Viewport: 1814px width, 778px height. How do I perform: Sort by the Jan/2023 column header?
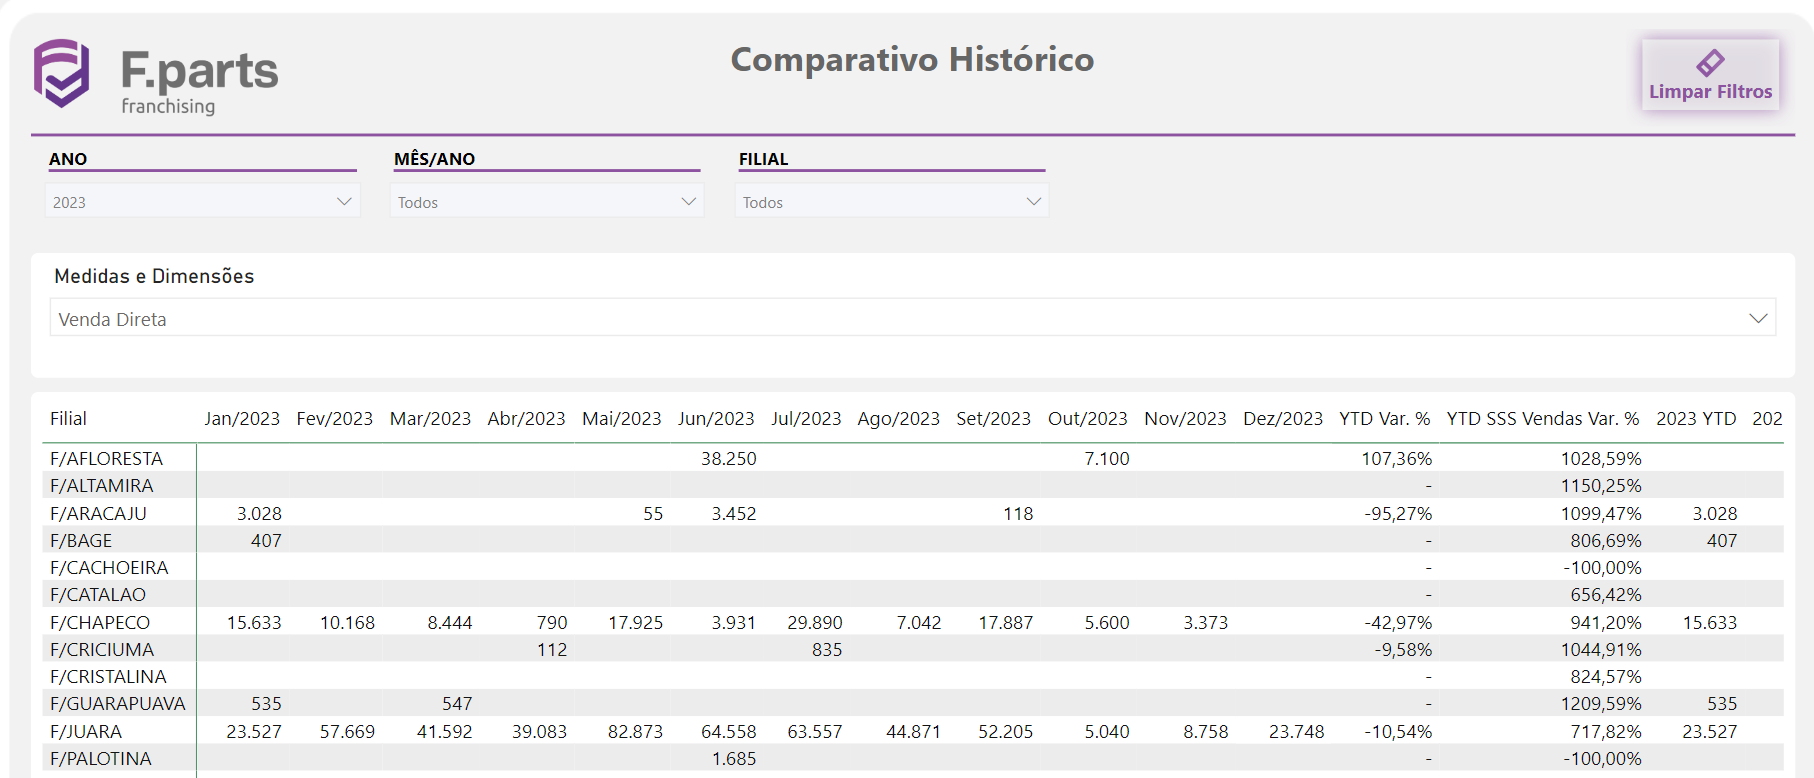click(242, 418)
